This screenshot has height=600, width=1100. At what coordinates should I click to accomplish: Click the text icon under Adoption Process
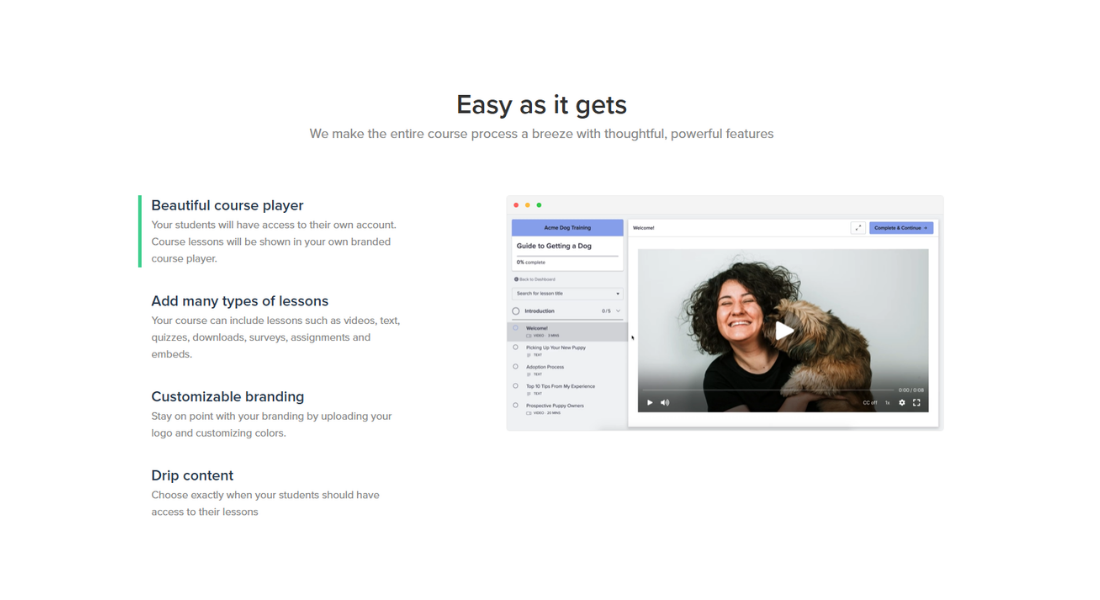(528, 374)
